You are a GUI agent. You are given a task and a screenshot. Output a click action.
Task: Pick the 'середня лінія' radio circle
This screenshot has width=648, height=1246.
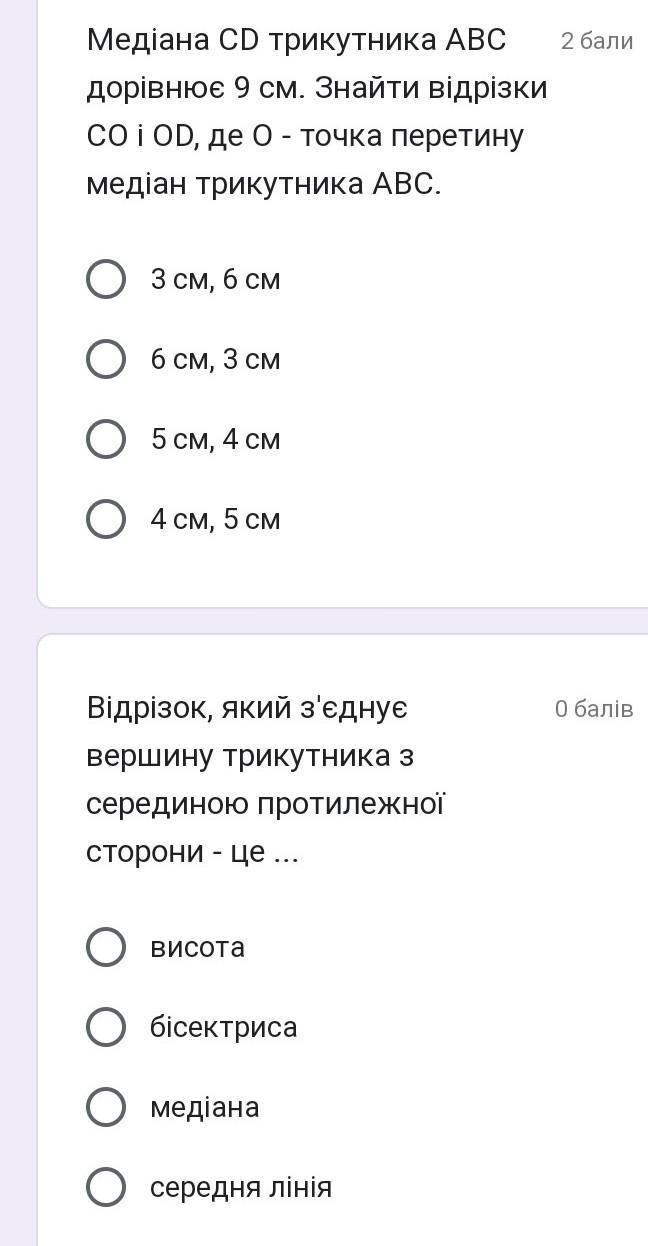[x=106, y=1187]
